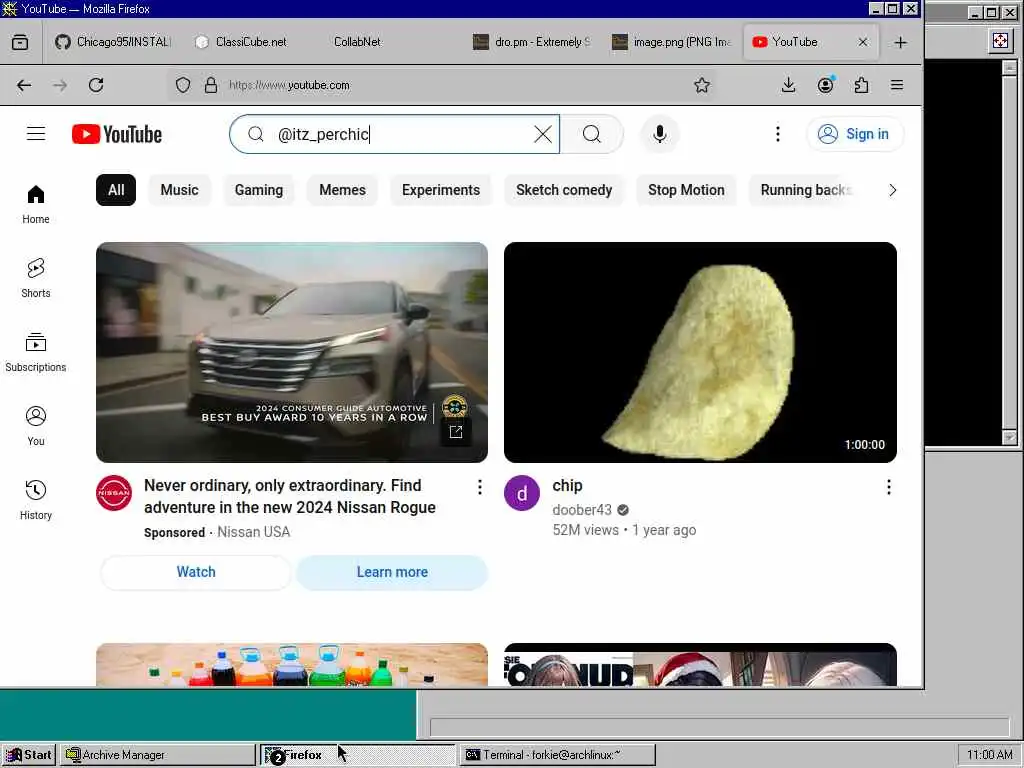Open the Nissan Rogue ad title
This screenshot has width=1024, height=768.
pyautogui.click(x=290, y=496)
